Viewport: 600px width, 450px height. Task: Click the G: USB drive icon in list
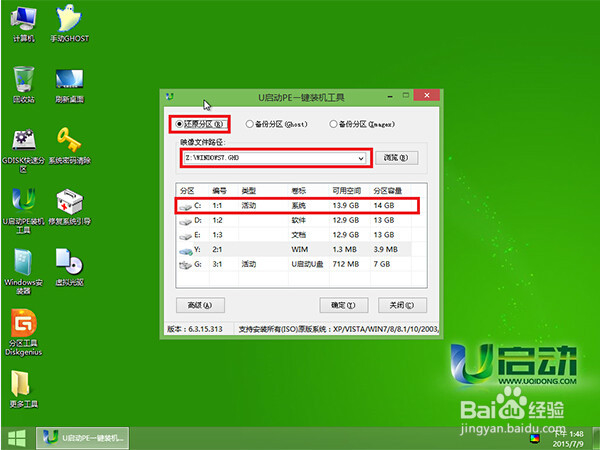click(x=185, y=265)
